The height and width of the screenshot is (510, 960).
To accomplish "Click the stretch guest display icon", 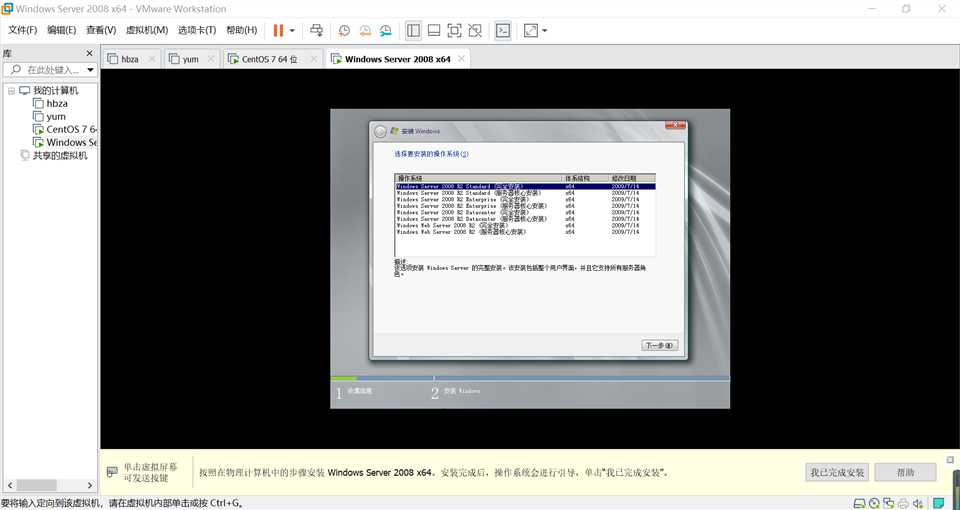I will point(531,30).
